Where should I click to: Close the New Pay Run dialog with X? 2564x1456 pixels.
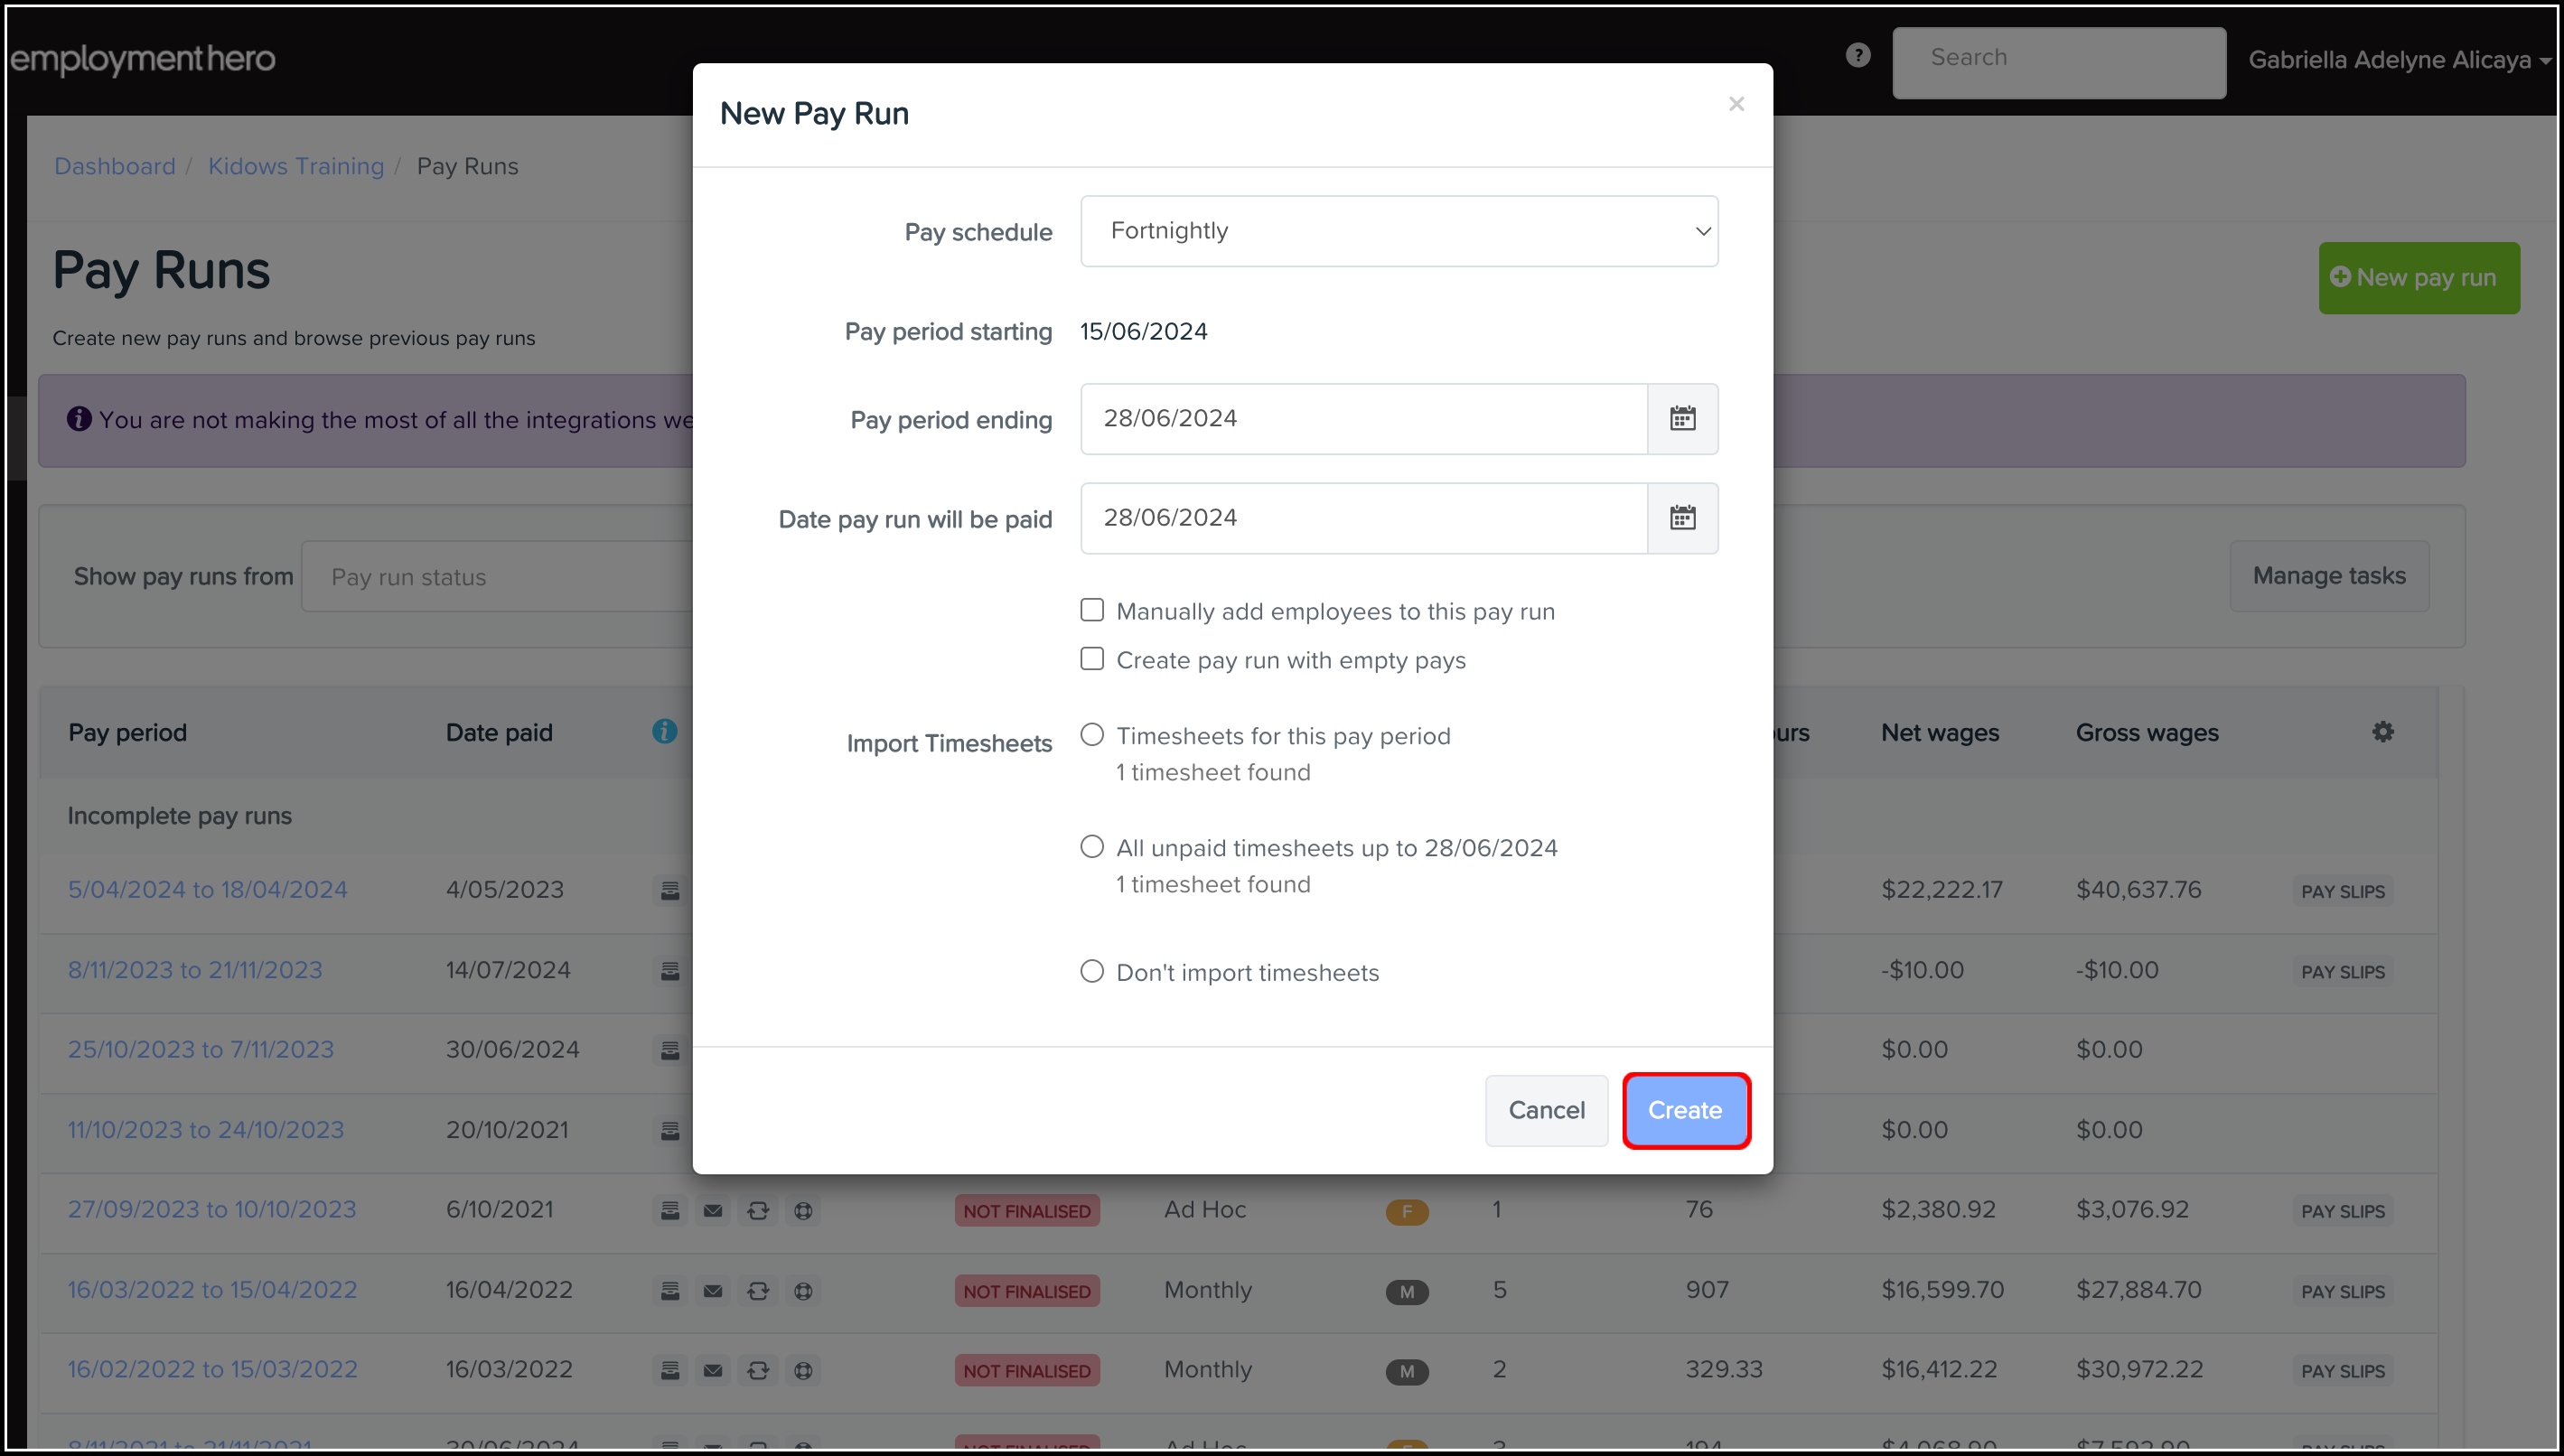(1736, 104)
